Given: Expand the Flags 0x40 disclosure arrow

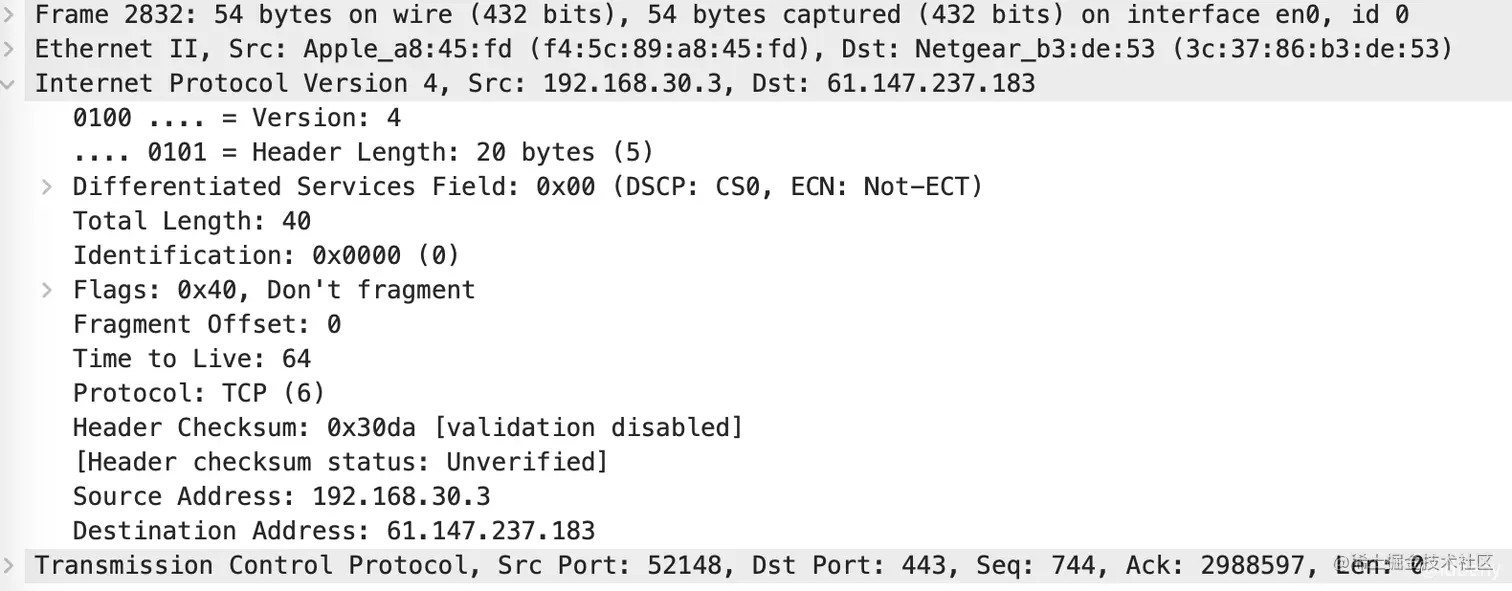Looking at the screenshot, I should (x=46, y=290).
